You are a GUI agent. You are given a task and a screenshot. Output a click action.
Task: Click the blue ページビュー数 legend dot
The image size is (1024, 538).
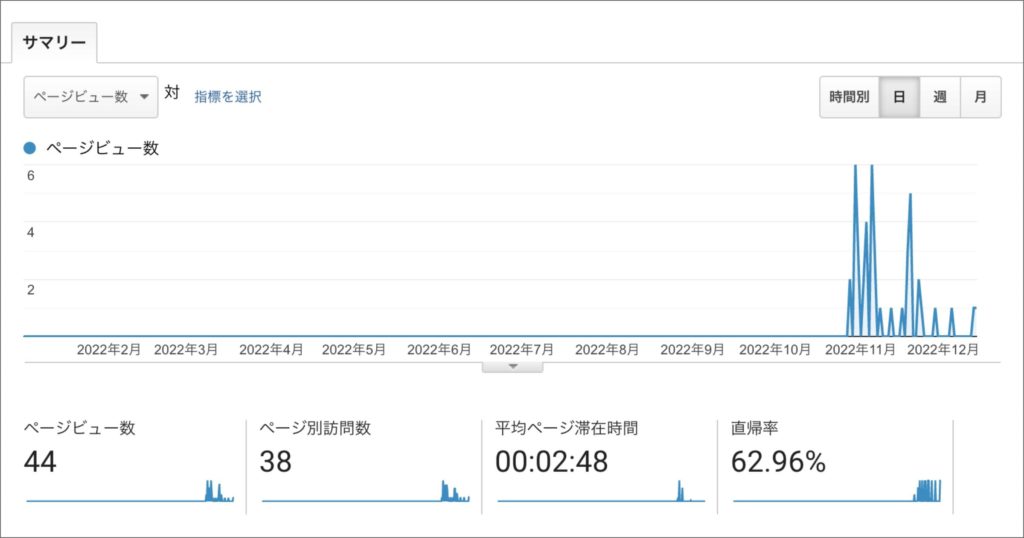point(30,148)
